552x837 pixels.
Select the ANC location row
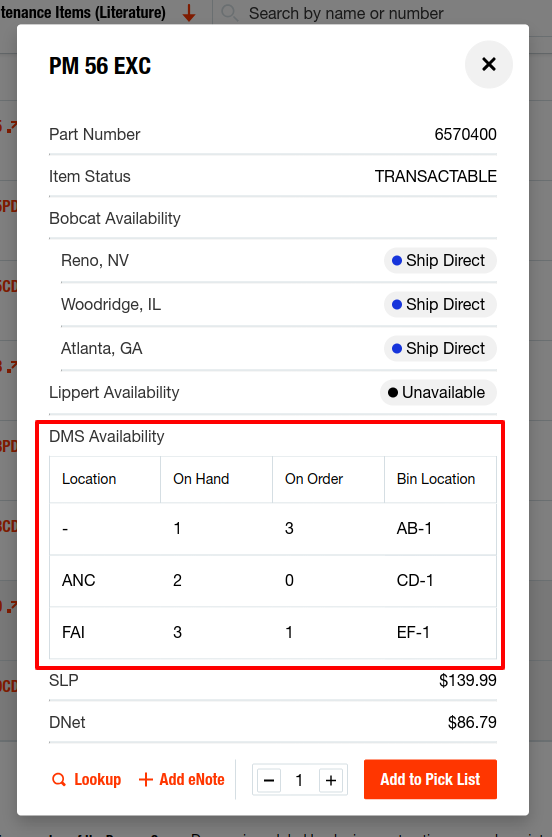click(273, 580)
